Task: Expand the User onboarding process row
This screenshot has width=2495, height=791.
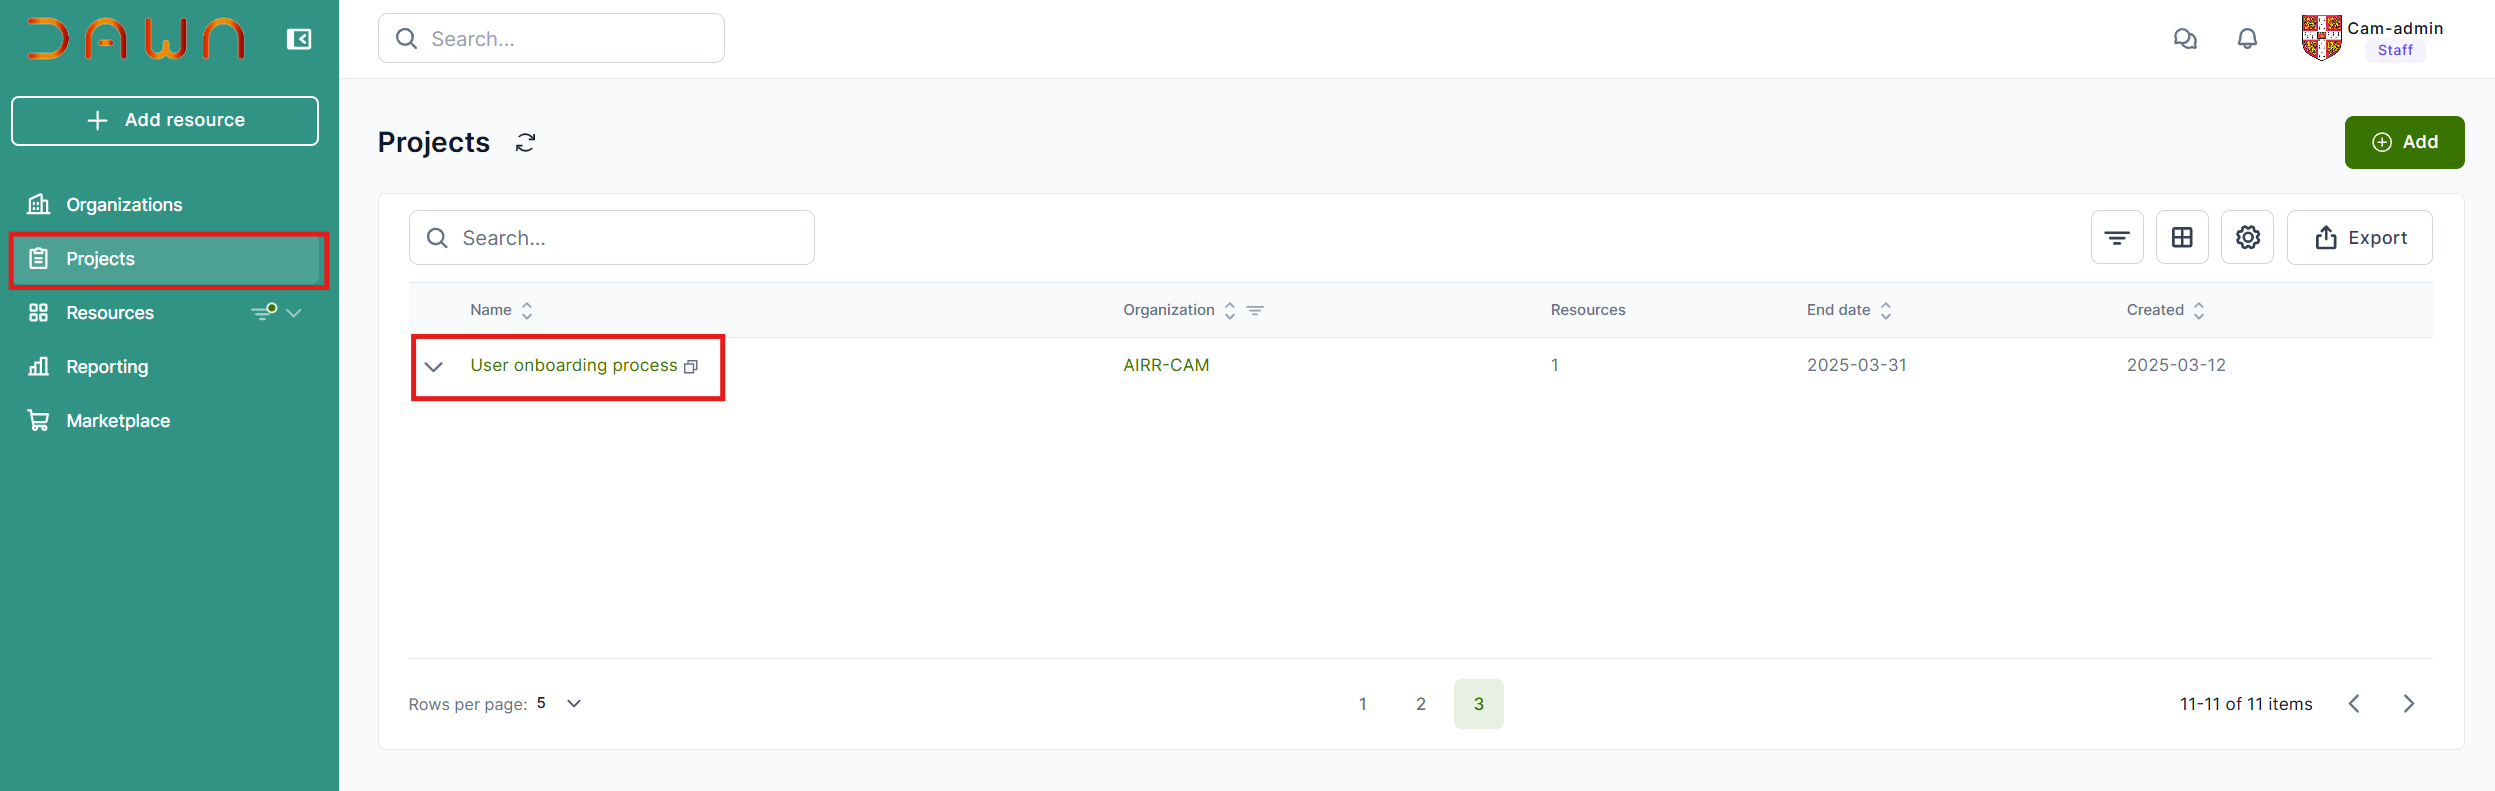Action: (434, 367)
